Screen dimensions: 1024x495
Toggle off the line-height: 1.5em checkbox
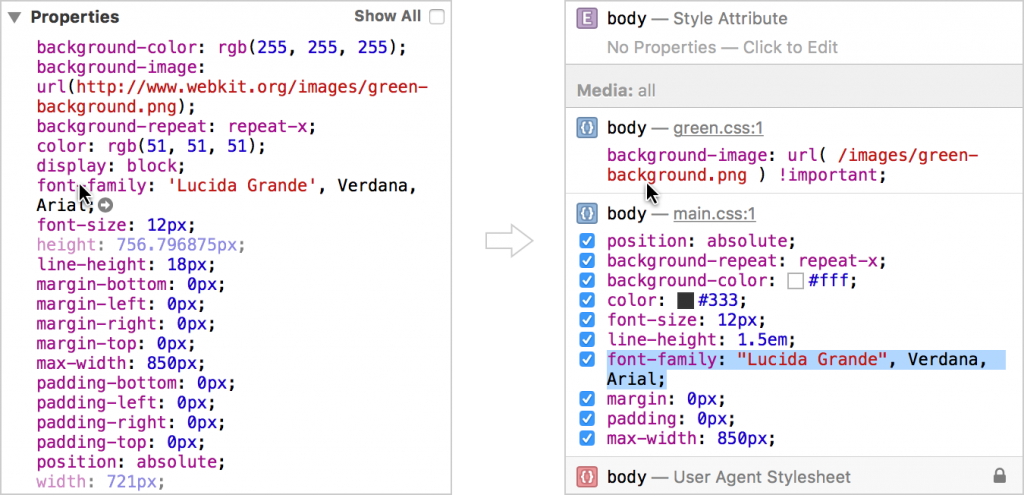click(x=587, y=340)
